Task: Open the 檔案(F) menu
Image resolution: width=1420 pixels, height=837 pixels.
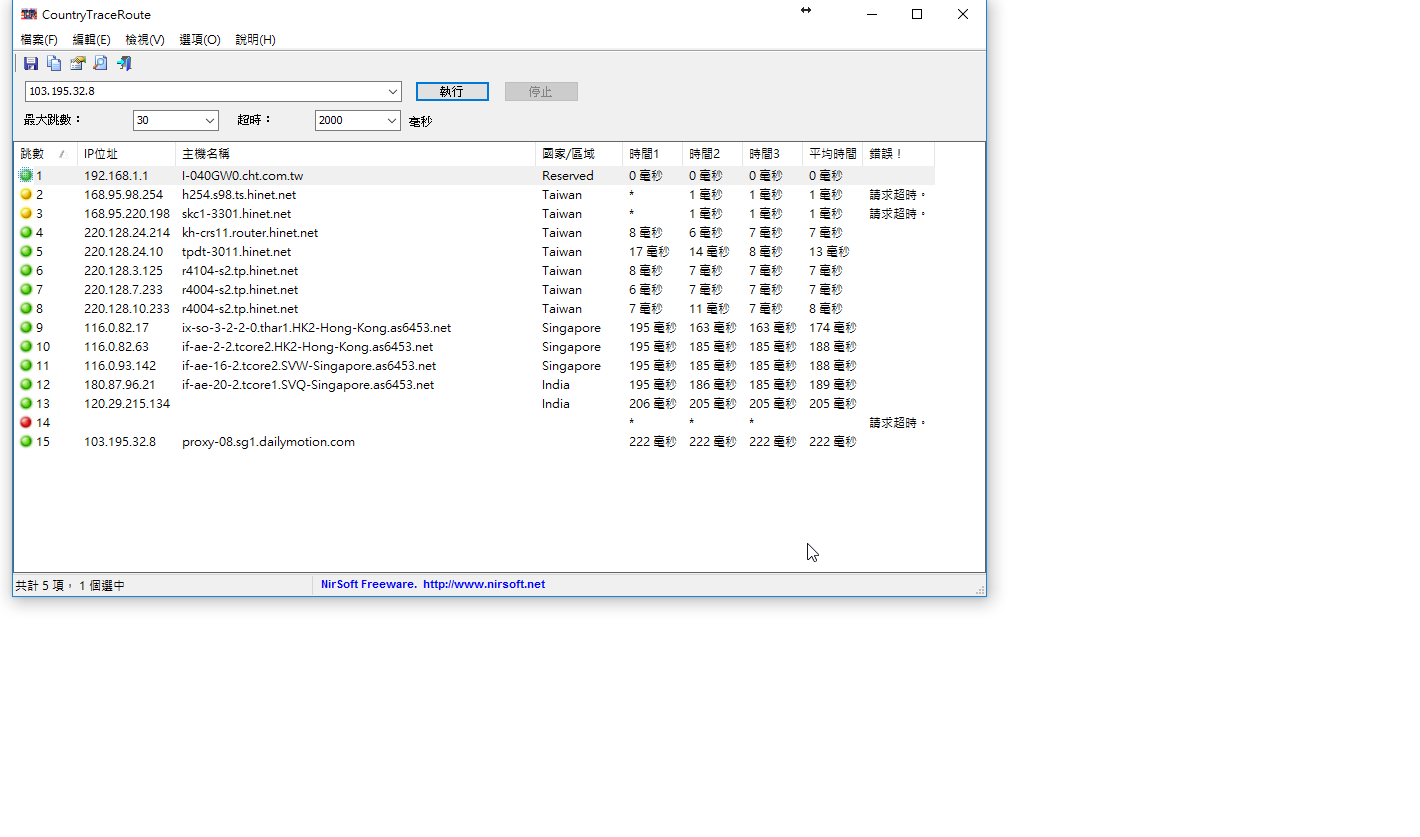Action: coord(39,40)
